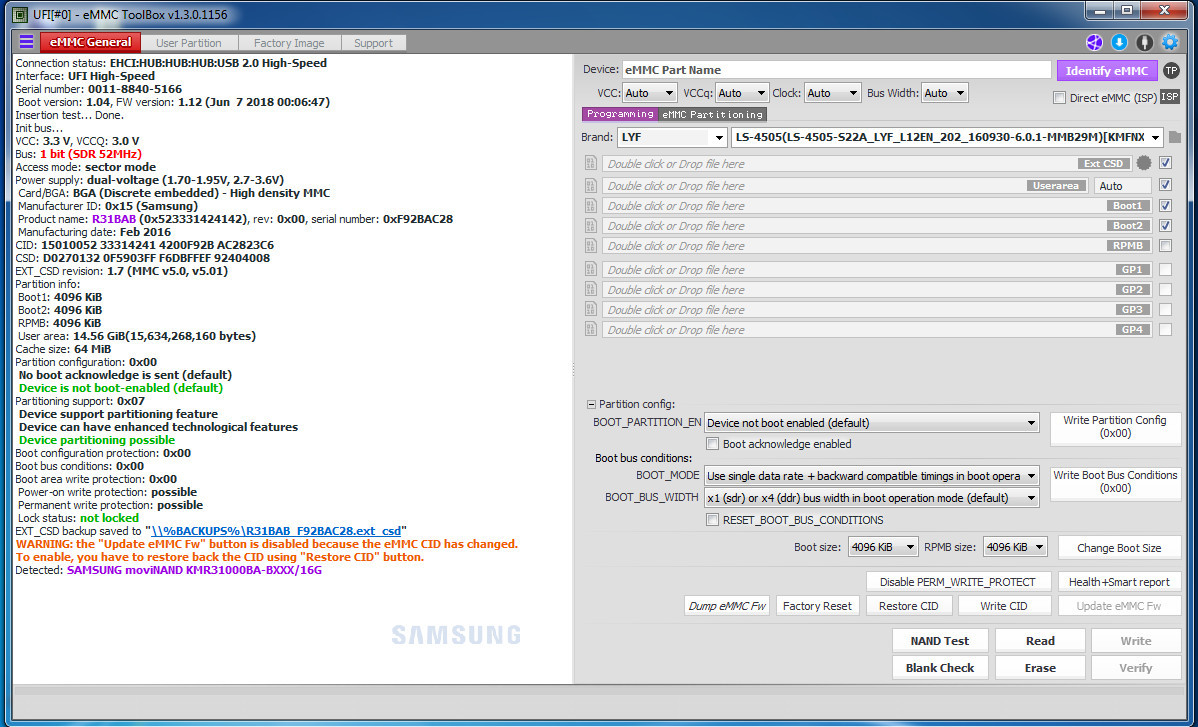This screenshot has width=1198, height=727.
Task: Click the folder icon beside model dropdown
Action: tap(1174, 137)
